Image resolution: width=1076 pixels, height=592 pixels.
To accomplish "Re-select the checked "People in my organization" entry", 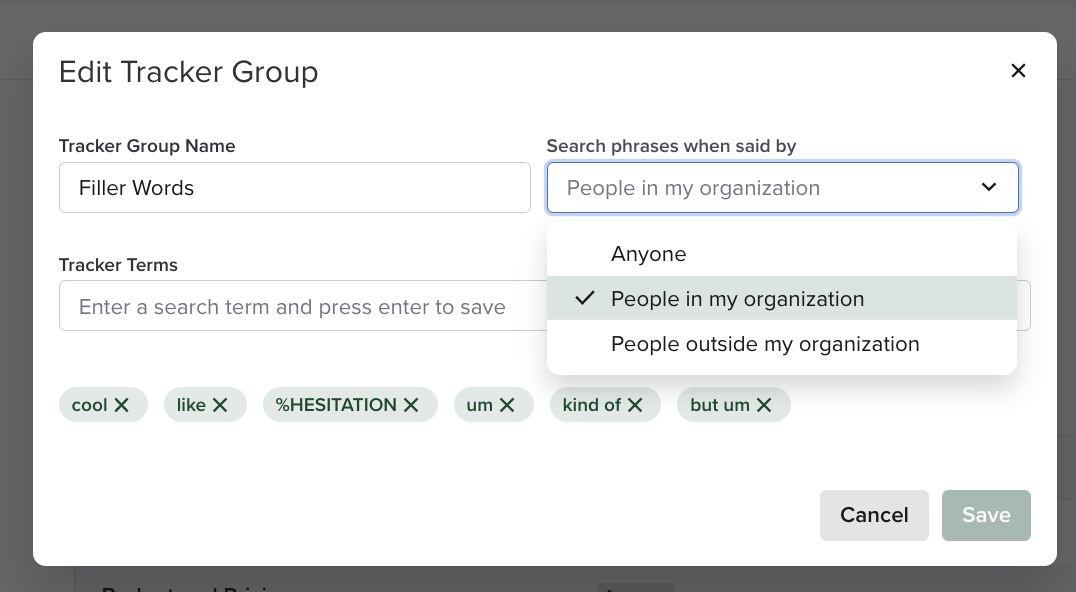I will click(736, 298).
